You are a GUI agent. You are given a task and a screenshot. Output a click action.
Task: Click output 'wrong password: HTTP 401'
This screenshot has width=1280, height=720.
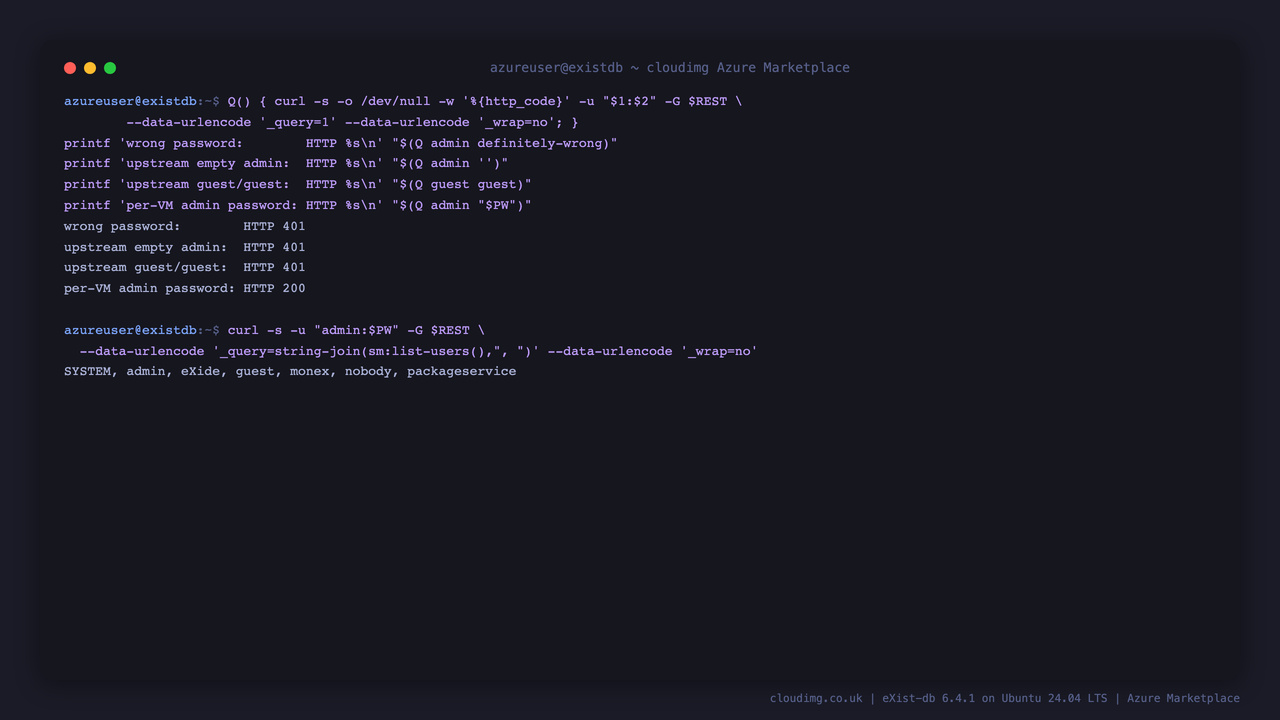tap(185, 226)
